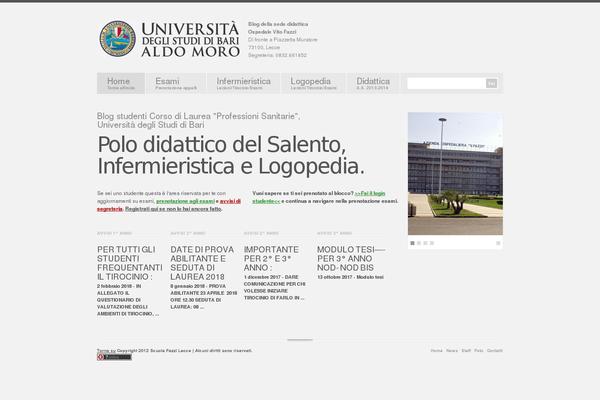600x400 pixels.
Task: Click the Università di Bari seal logo
Action: pos(117,39)
